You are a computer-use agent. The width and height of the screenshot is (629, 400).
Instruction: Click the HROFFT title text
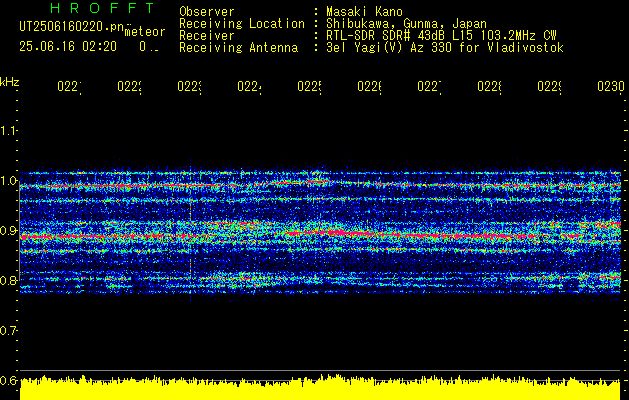(103, 8)
